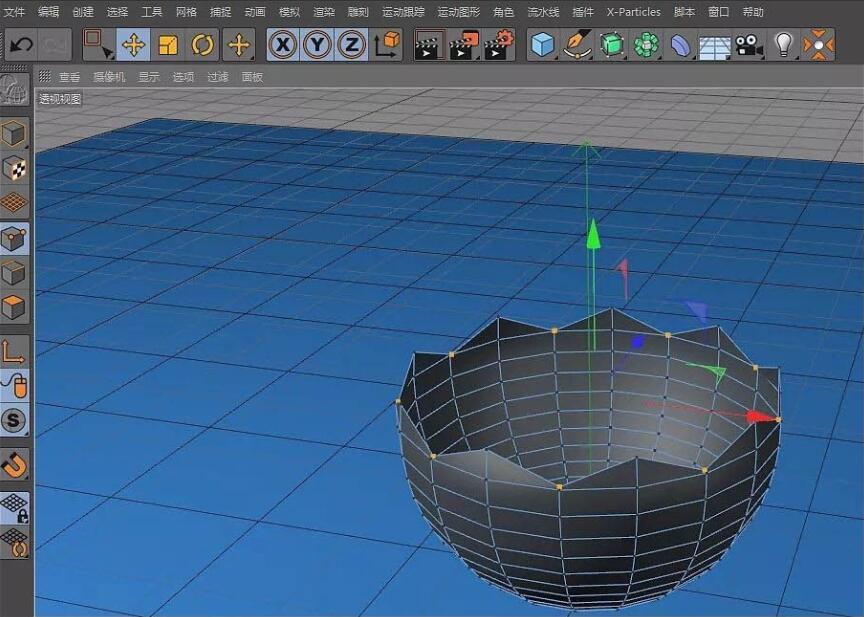Open Subdivision Surface generators flyout
The image size is (864, 617).
(x=612, y=45)
